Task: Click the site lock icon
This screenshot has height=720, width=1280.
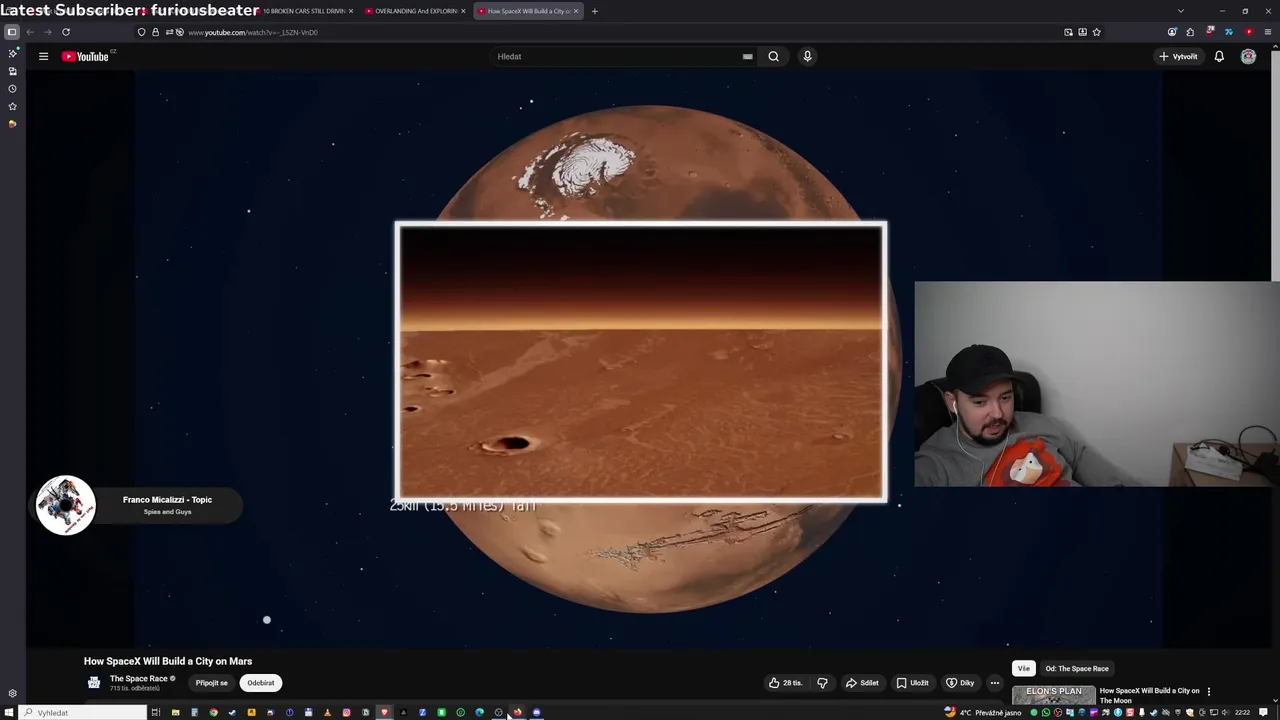Action: 155,32
